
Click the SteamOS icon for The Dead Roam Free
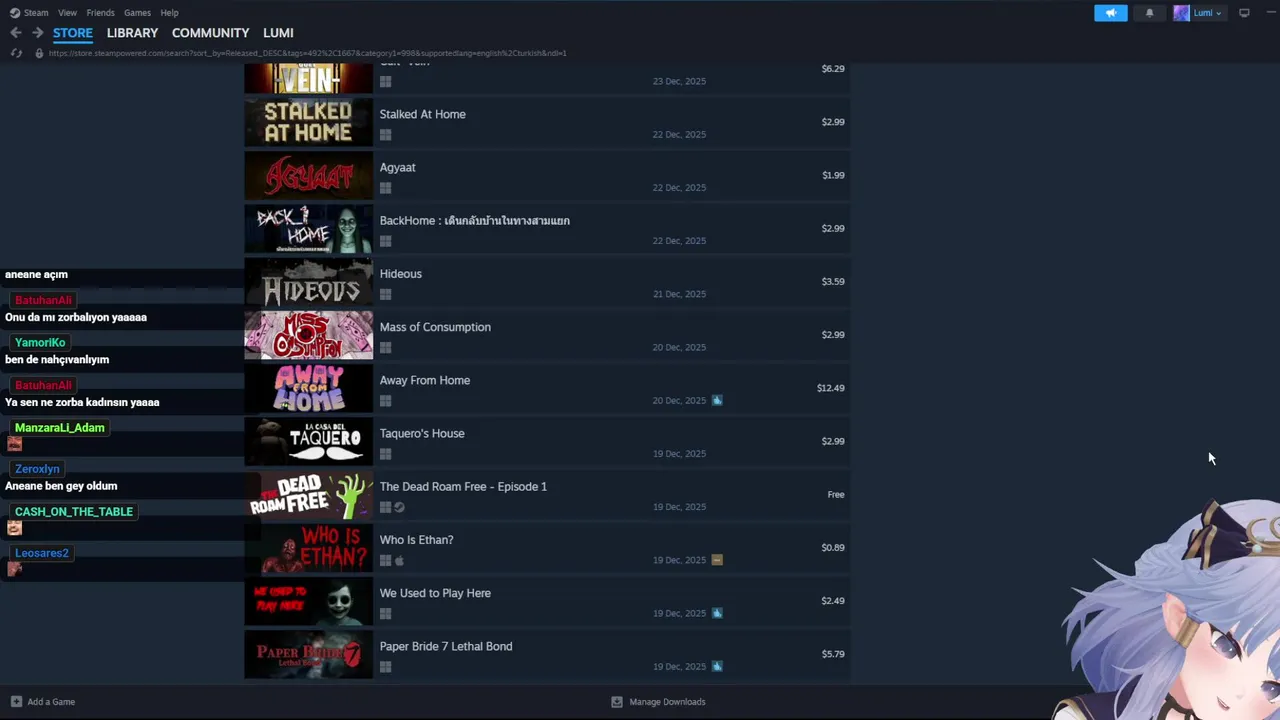click(399, 507)
